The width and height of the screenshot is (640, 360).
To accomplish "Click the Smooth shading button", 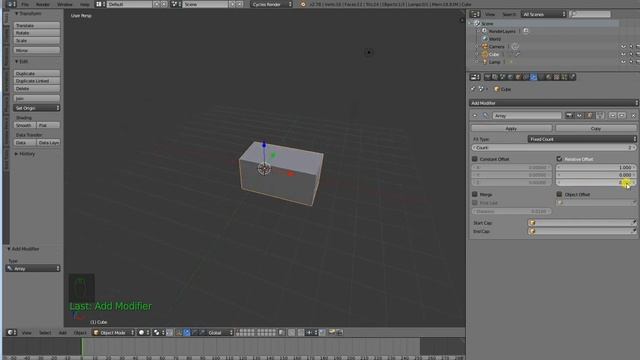I will 24,125.
